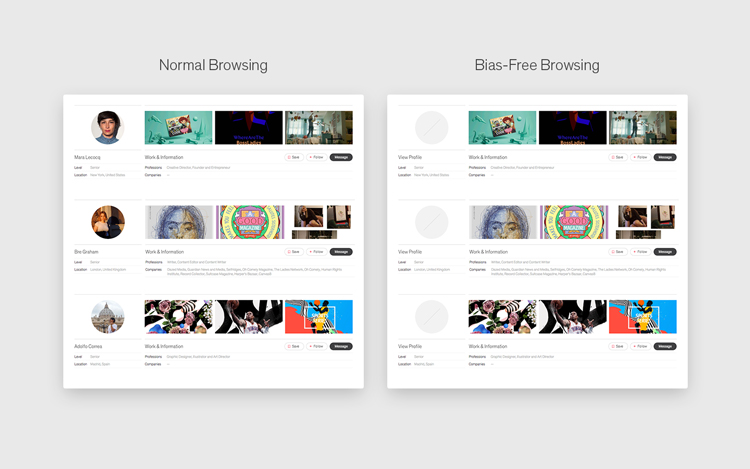750x469 pixels.
Task: Follow Bre Graham in Normal Browsing
Action: (x=317, y=252)
